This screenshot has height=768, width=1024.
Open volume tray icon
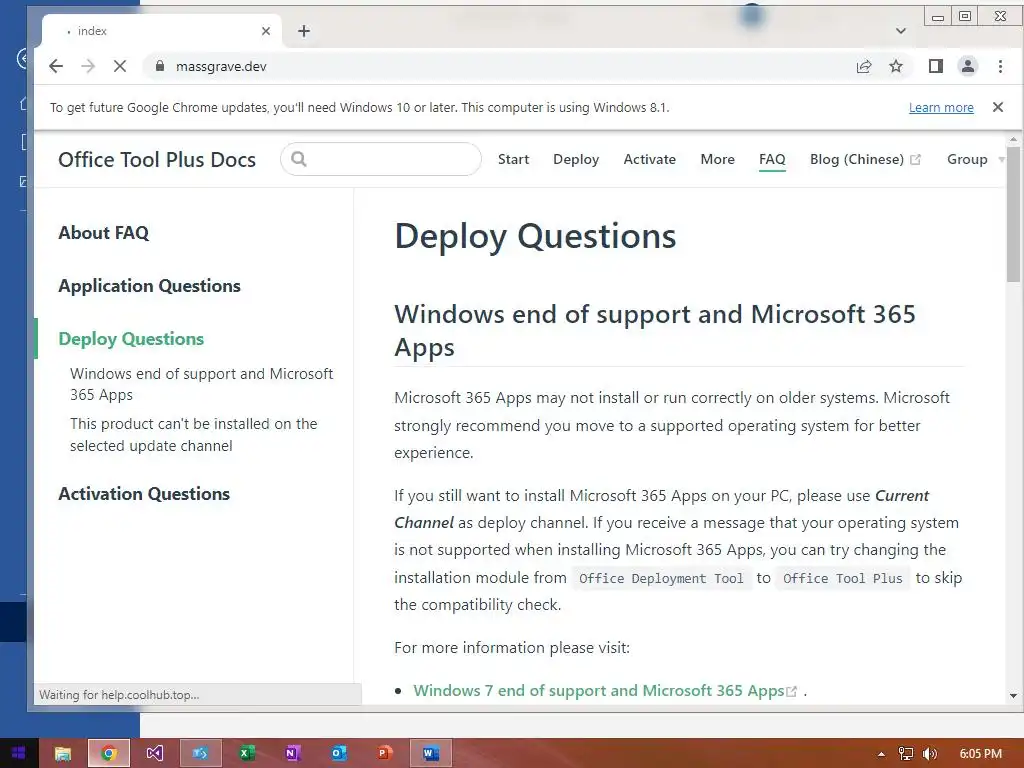pos(929,754)
